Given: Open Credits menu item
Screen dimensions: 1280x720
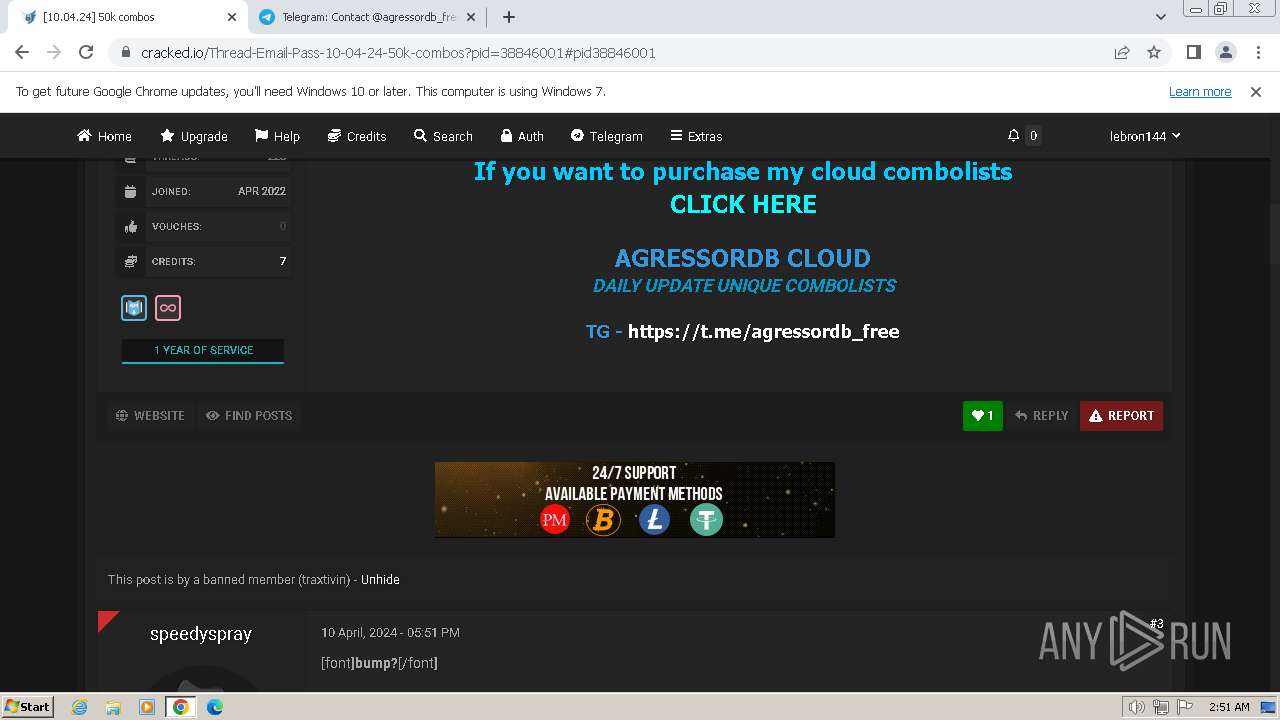Looking at the screenshot, I should (357, 136).
